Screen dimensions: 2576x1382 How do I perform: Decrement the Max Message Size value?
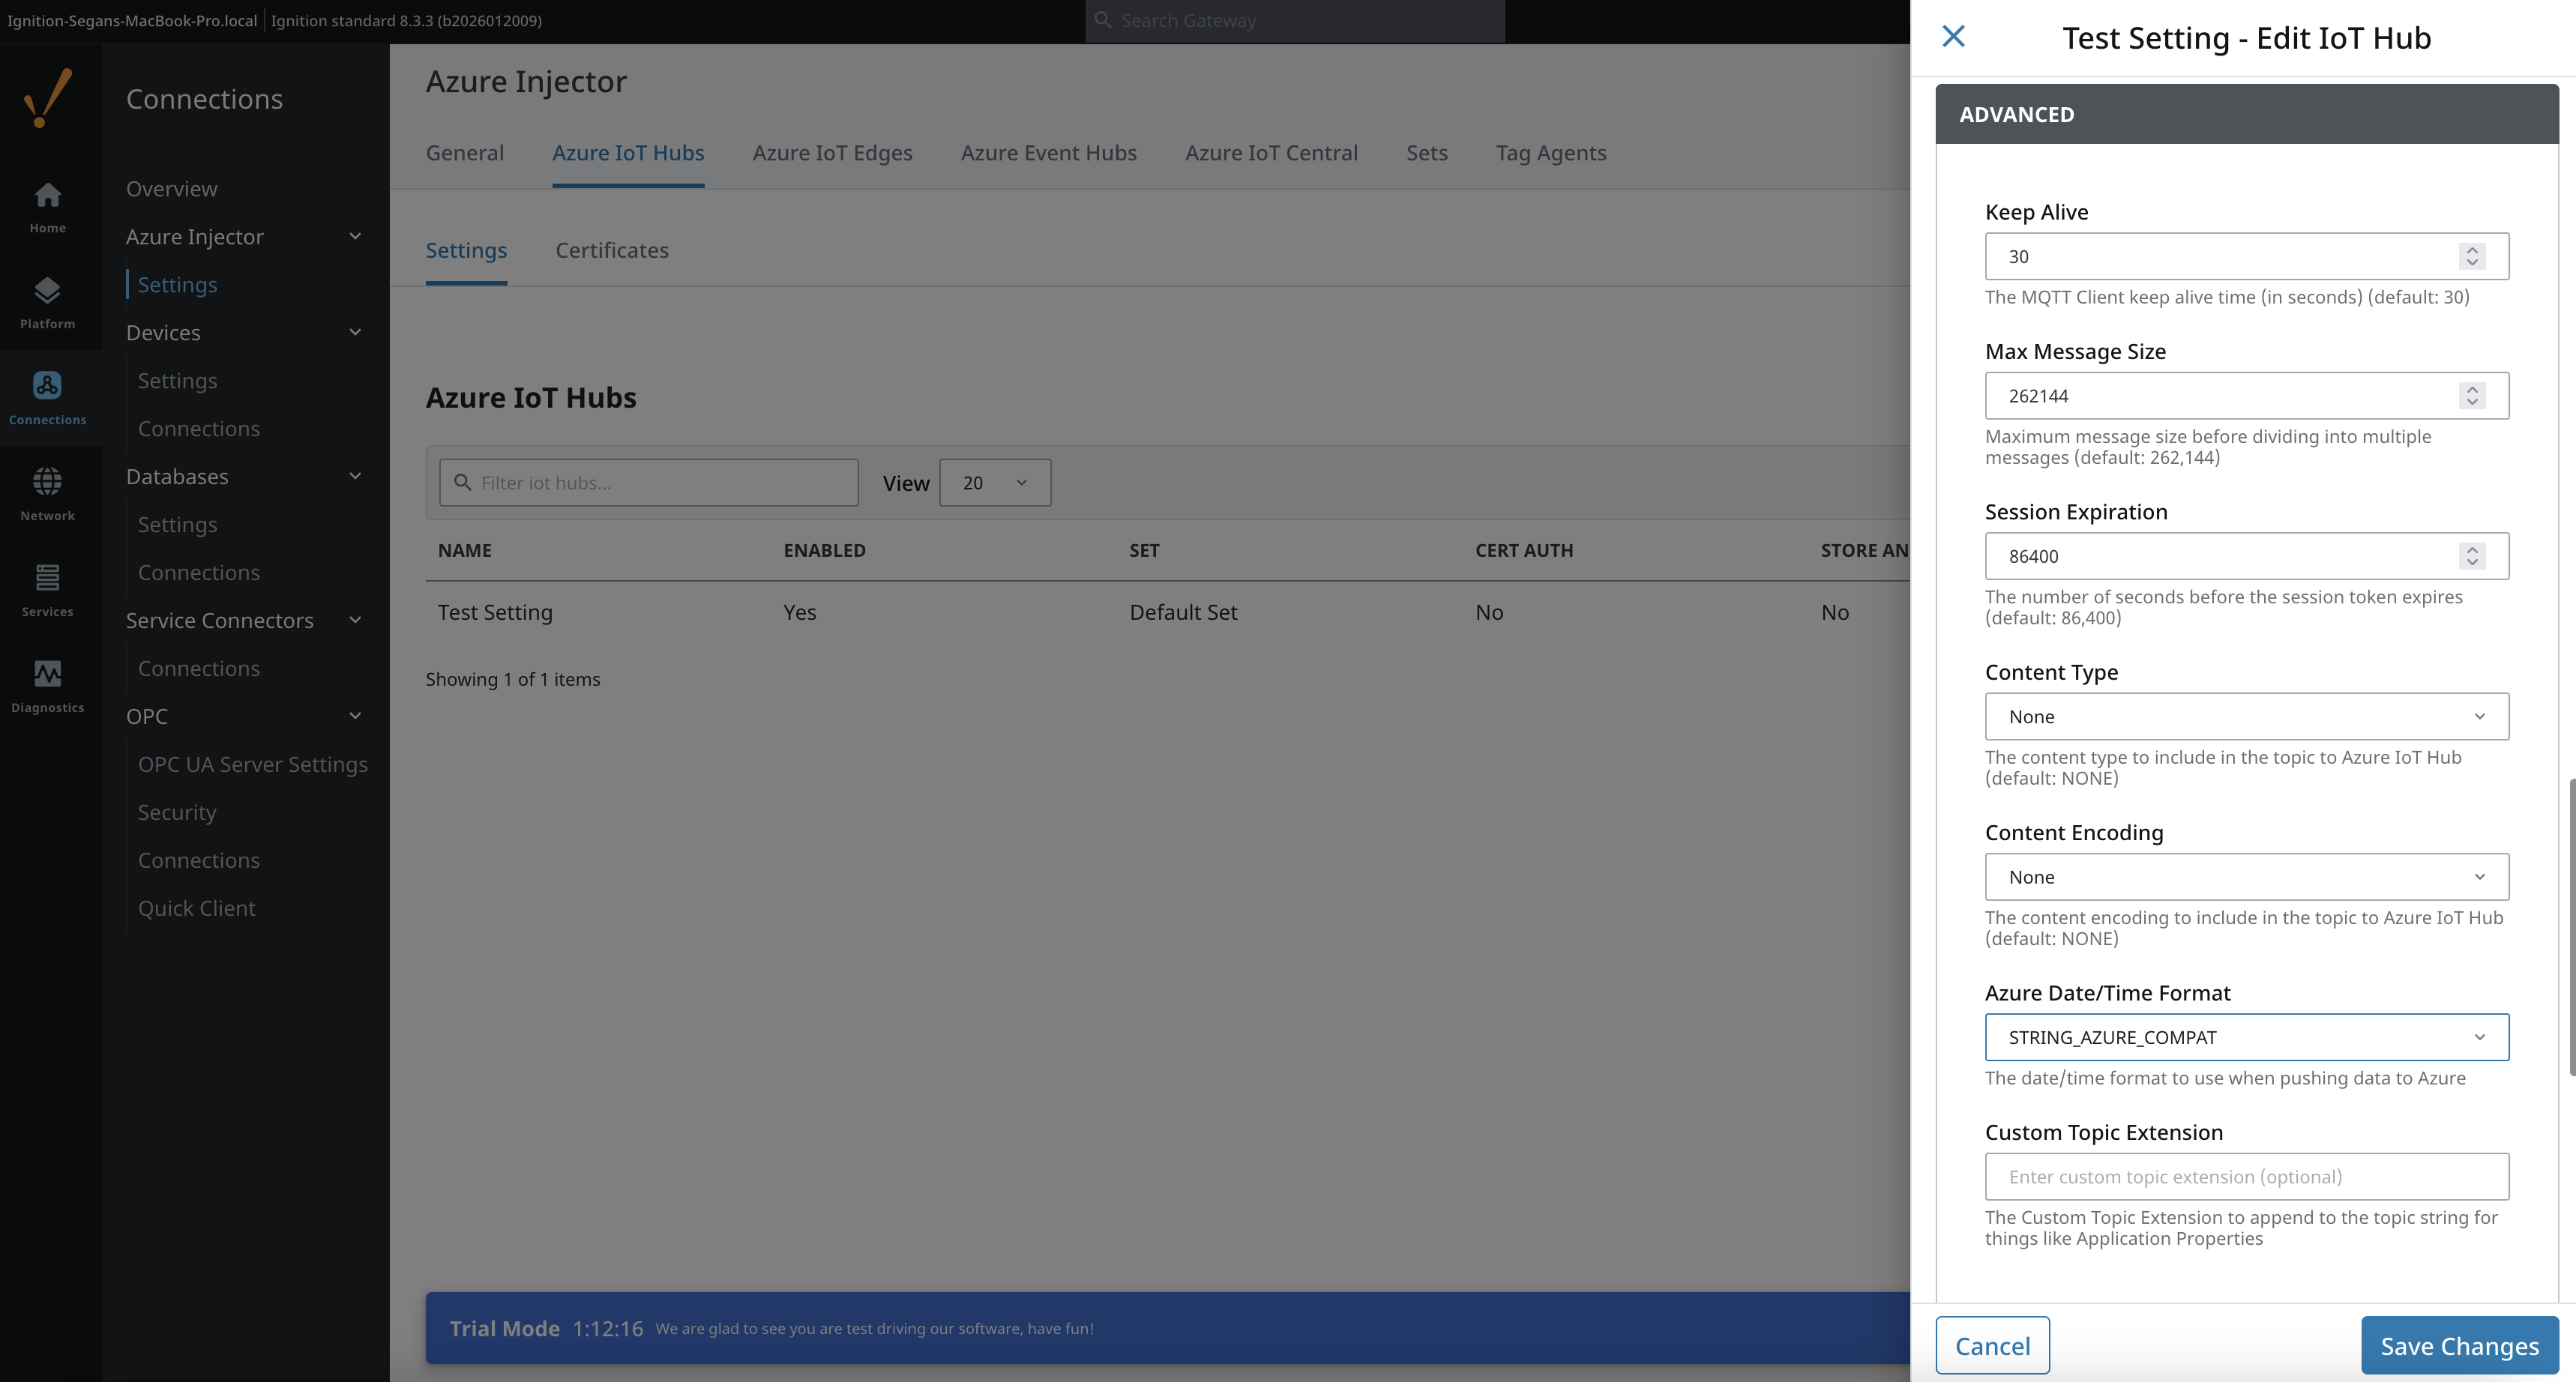click(2472, 403)
